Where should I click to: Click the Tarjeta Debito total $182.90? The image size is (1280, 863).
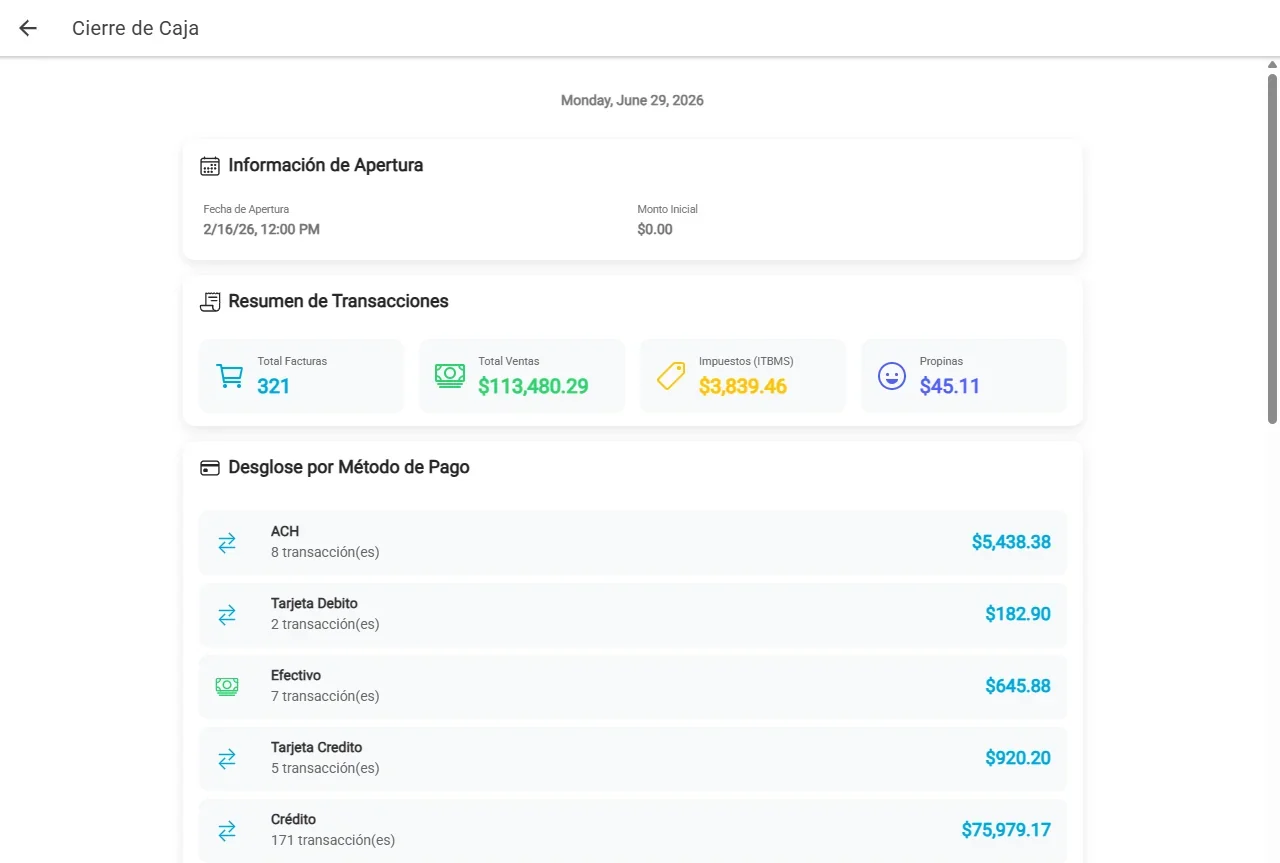coord(1018,614)
